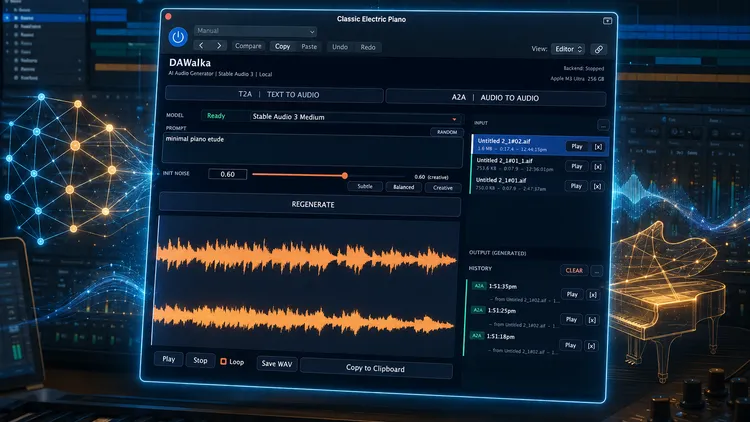This screenshot has width=750, height=422.
Task: Play input Untitled 2_1#01.aif
Action: click(x=576, y=186)
